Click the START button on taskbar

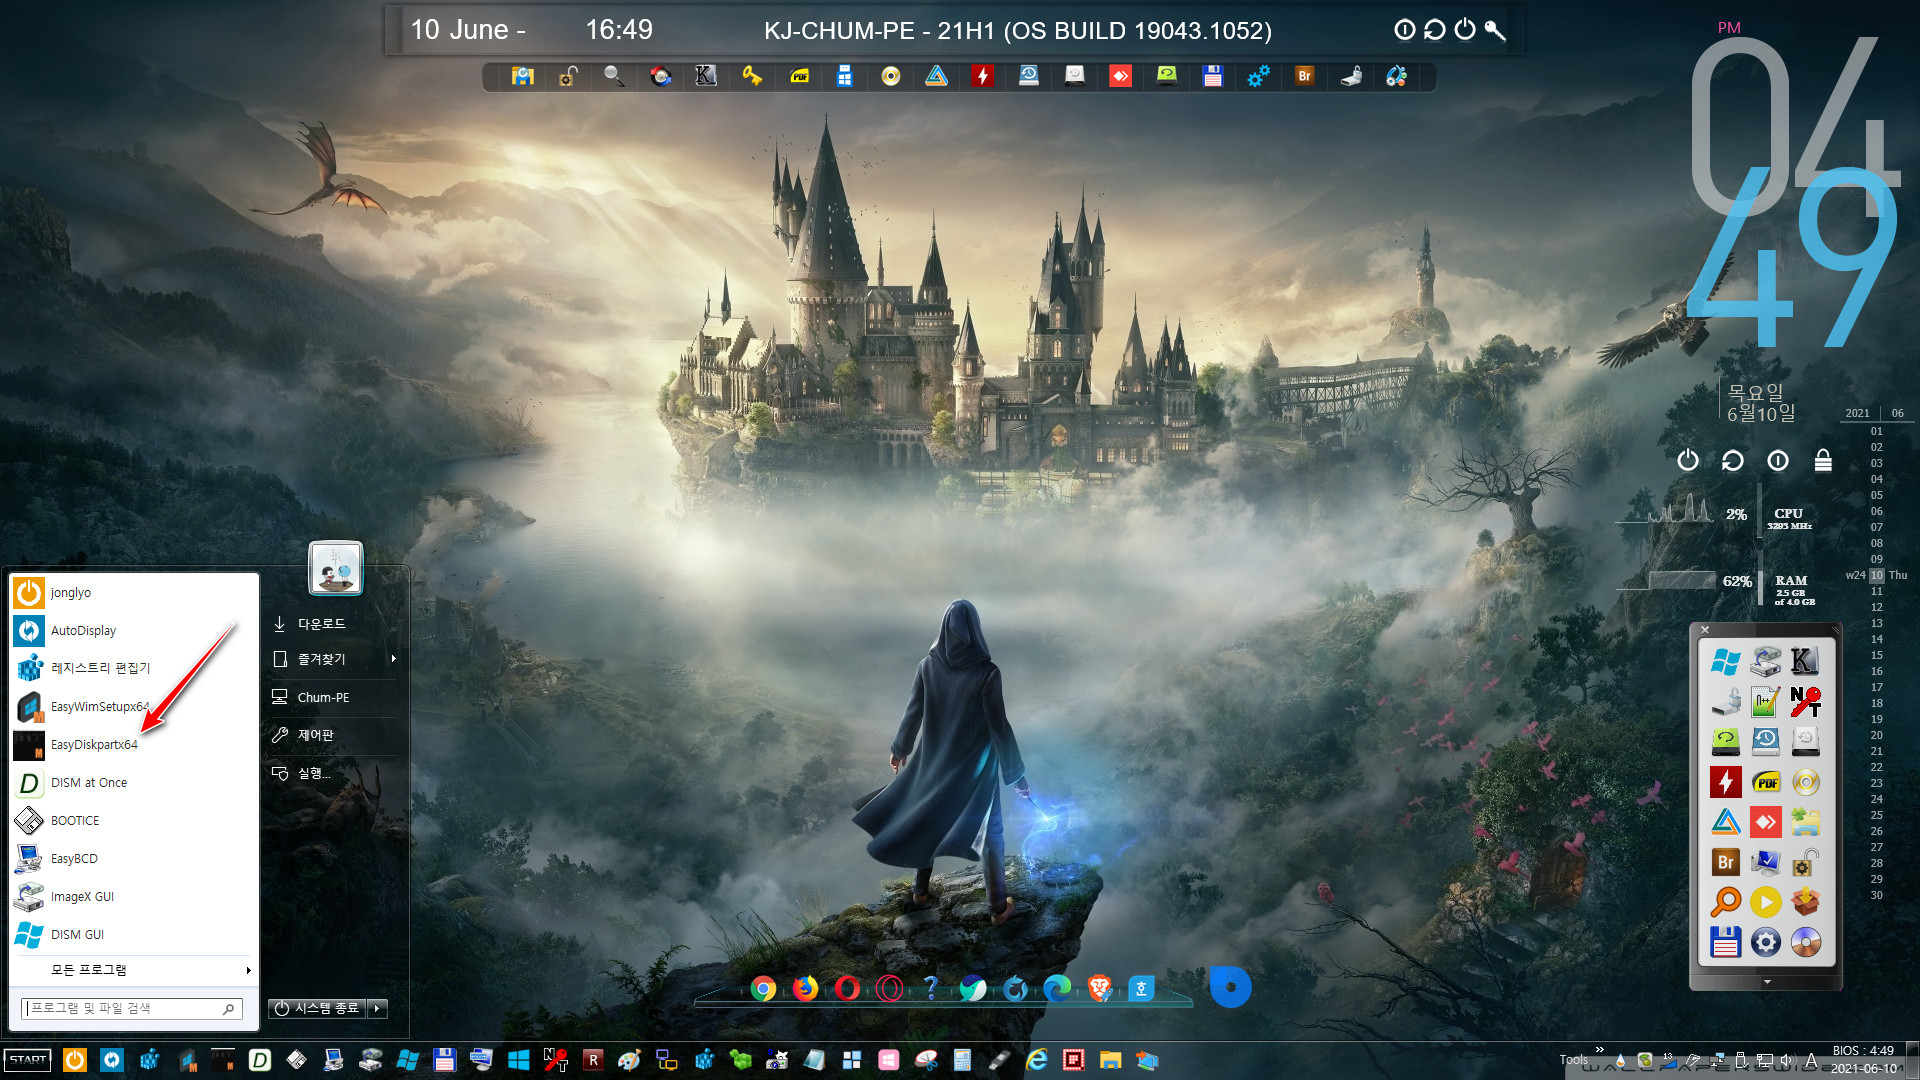(28, 1060)
